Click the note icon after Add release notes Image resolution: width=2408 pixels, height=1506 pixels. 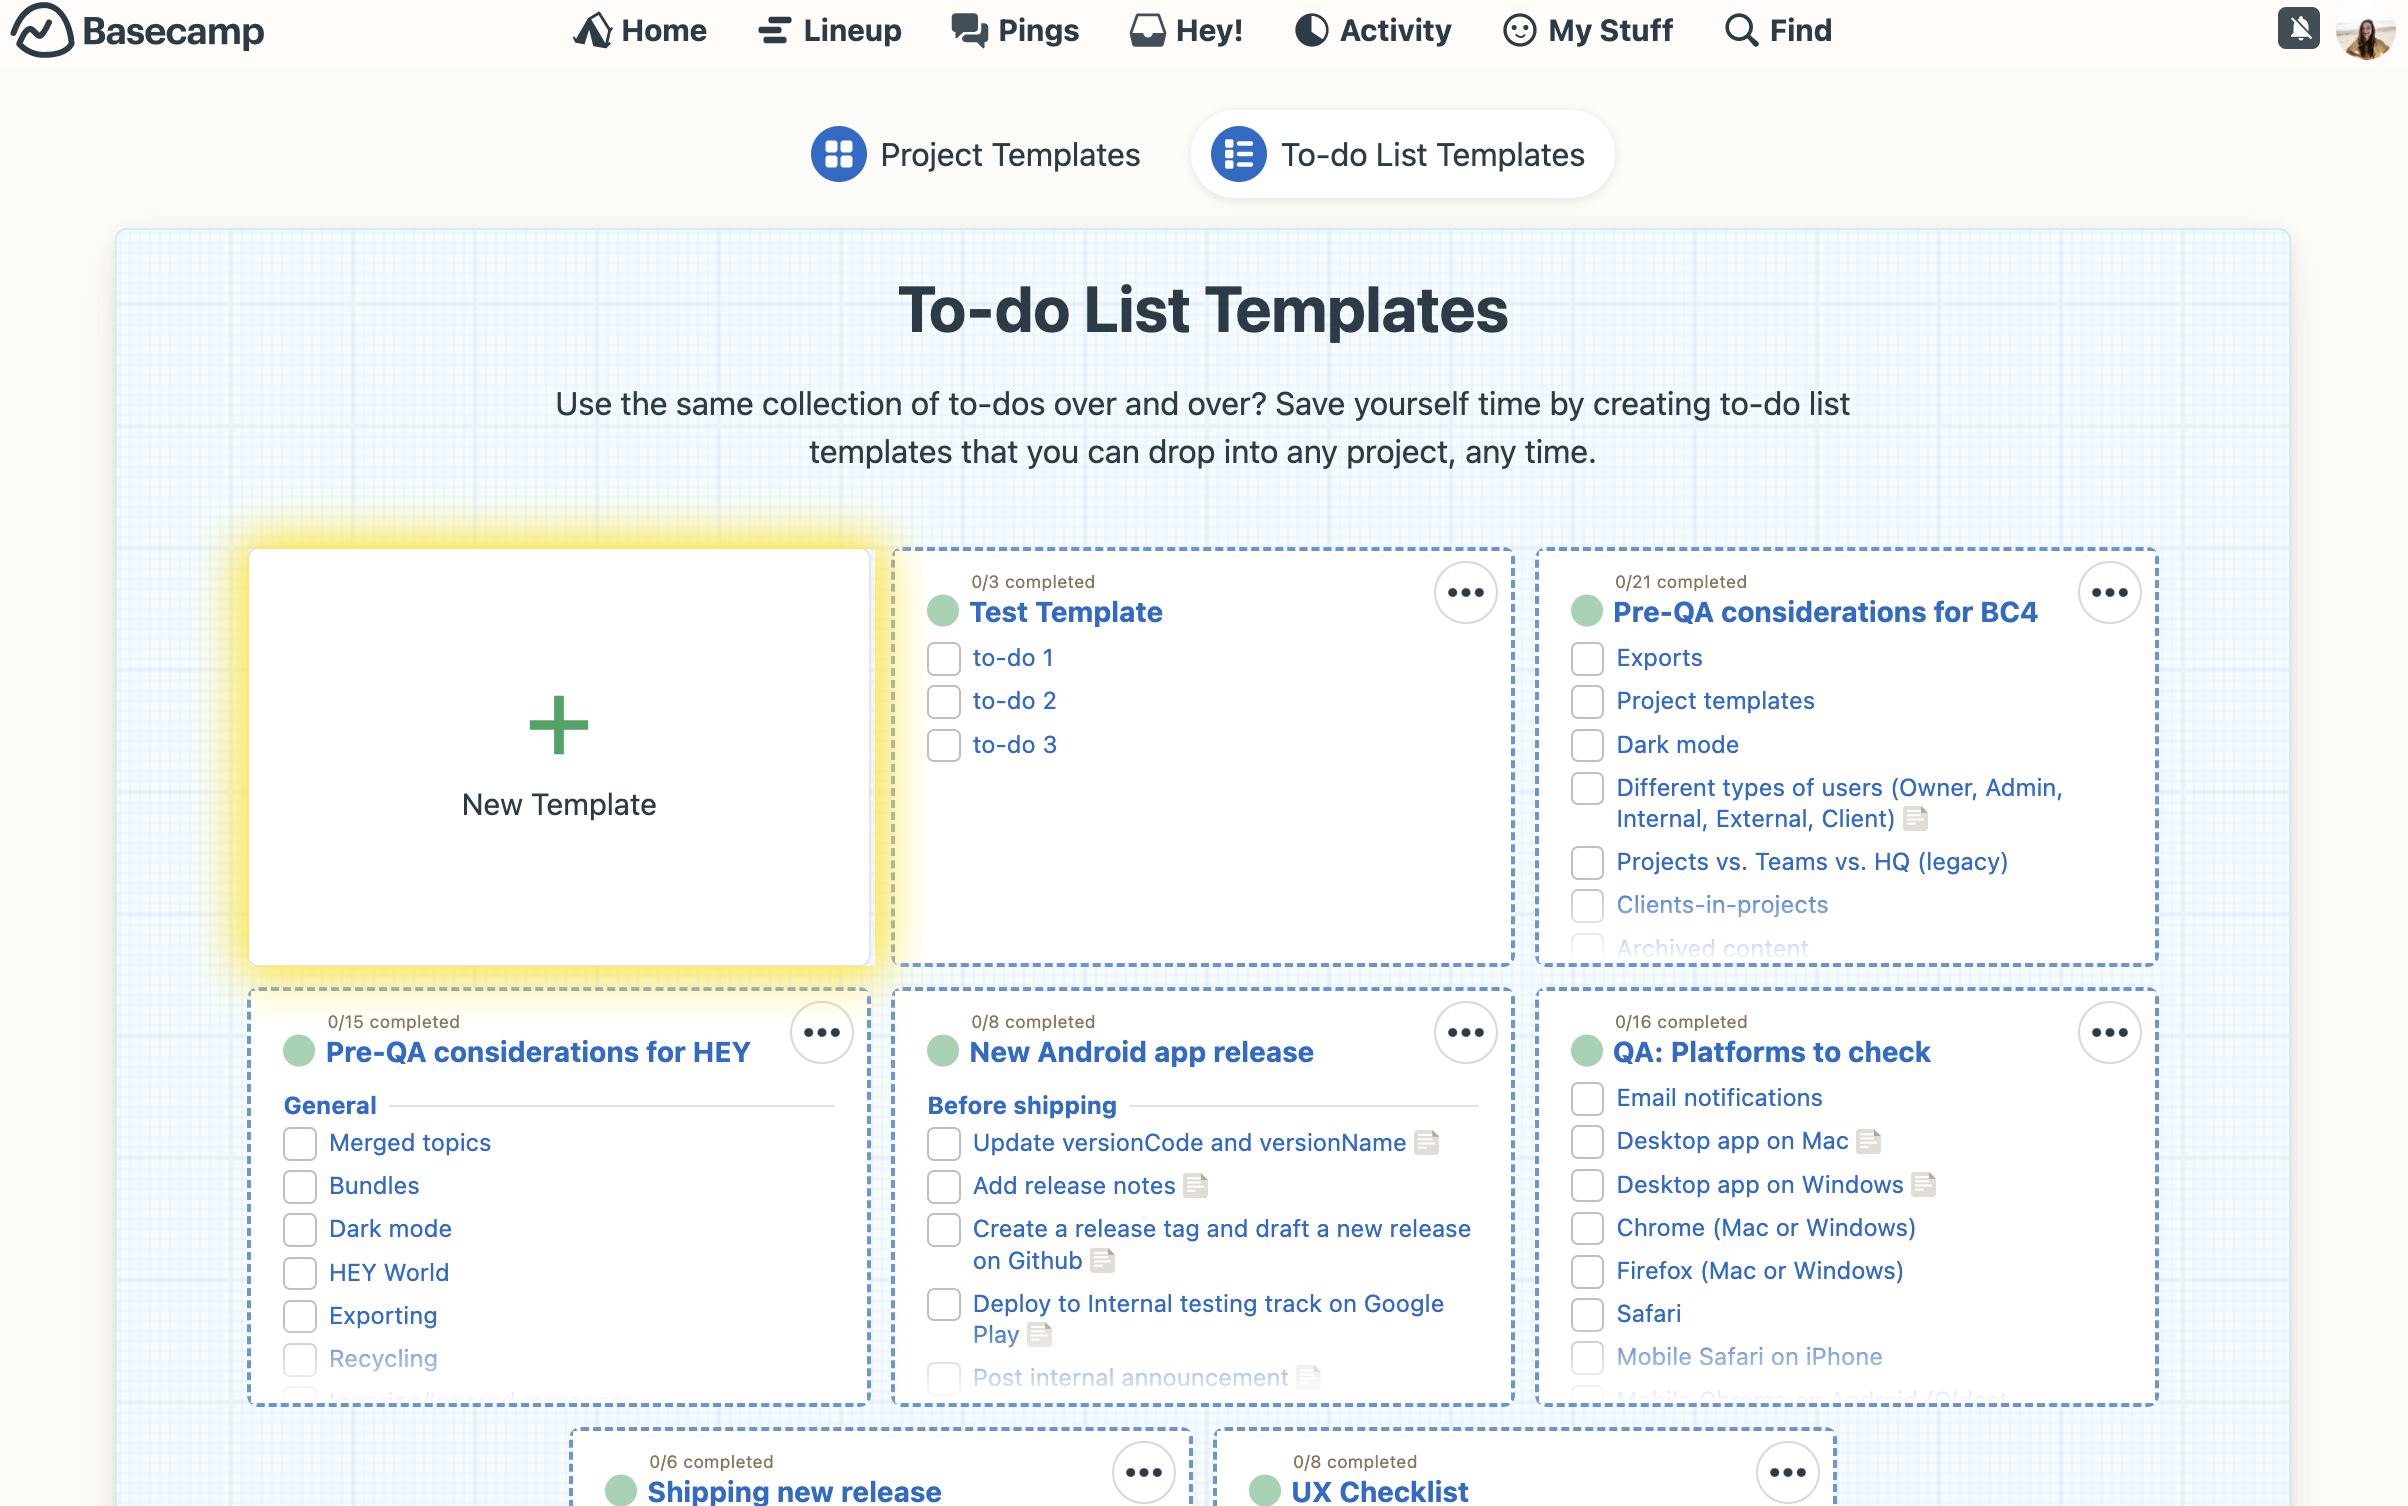point(1196,1186)
